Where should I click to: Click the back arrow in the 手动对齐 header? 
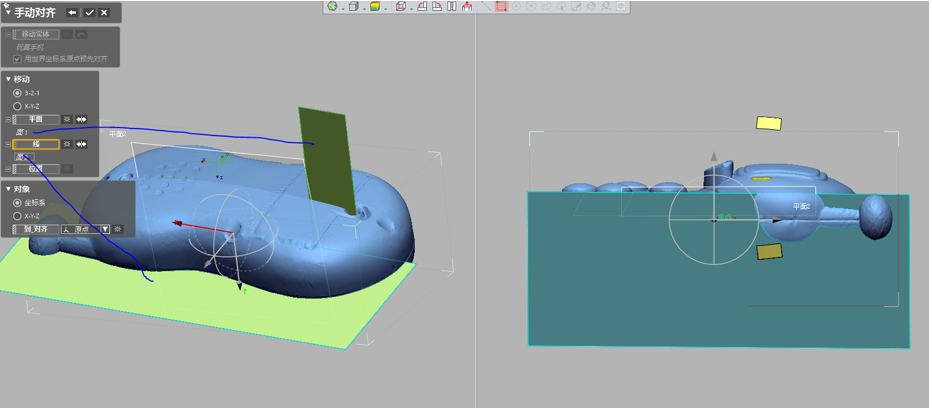point(72,13)
